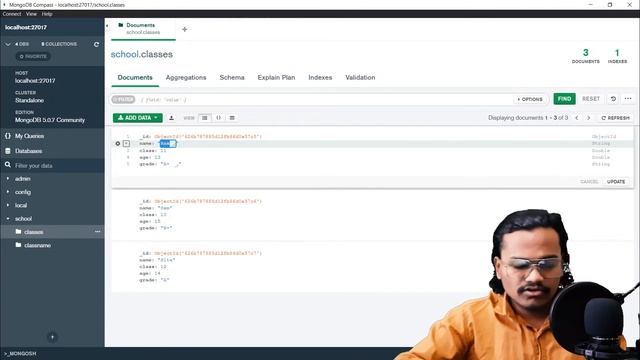Switch to list view
This screenshot has width=640, height=360.
[204, 118]
